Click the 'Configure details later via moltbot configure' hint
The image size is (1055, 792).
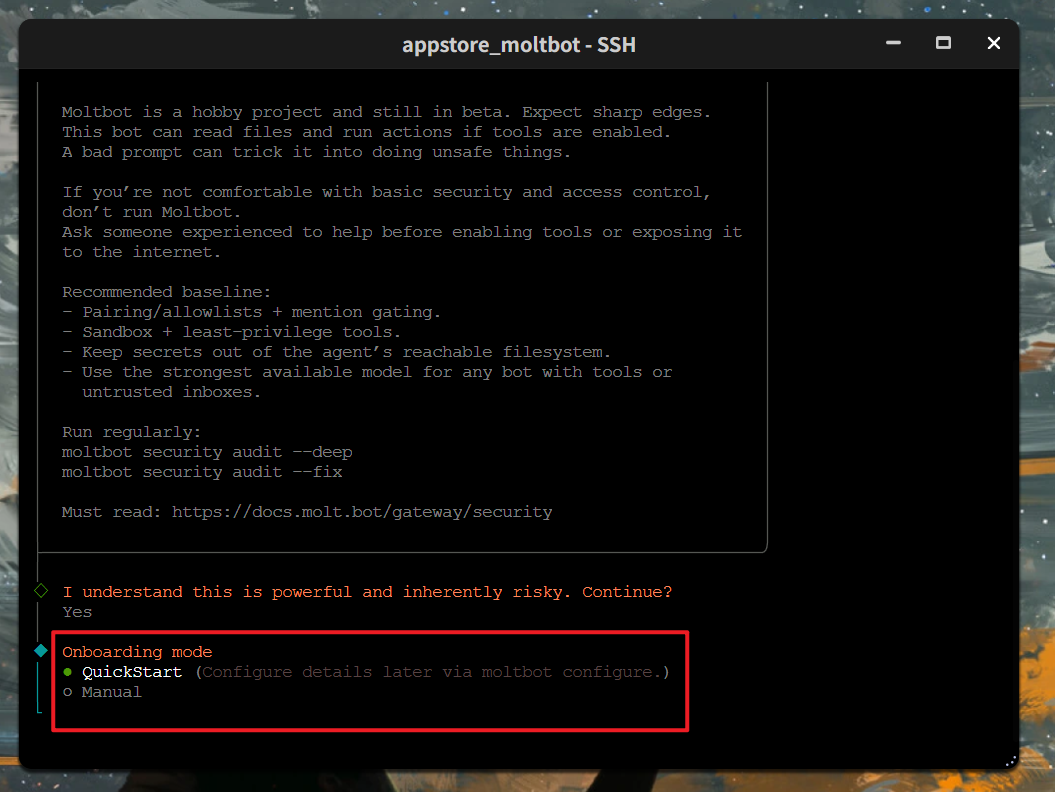(433, 672)
